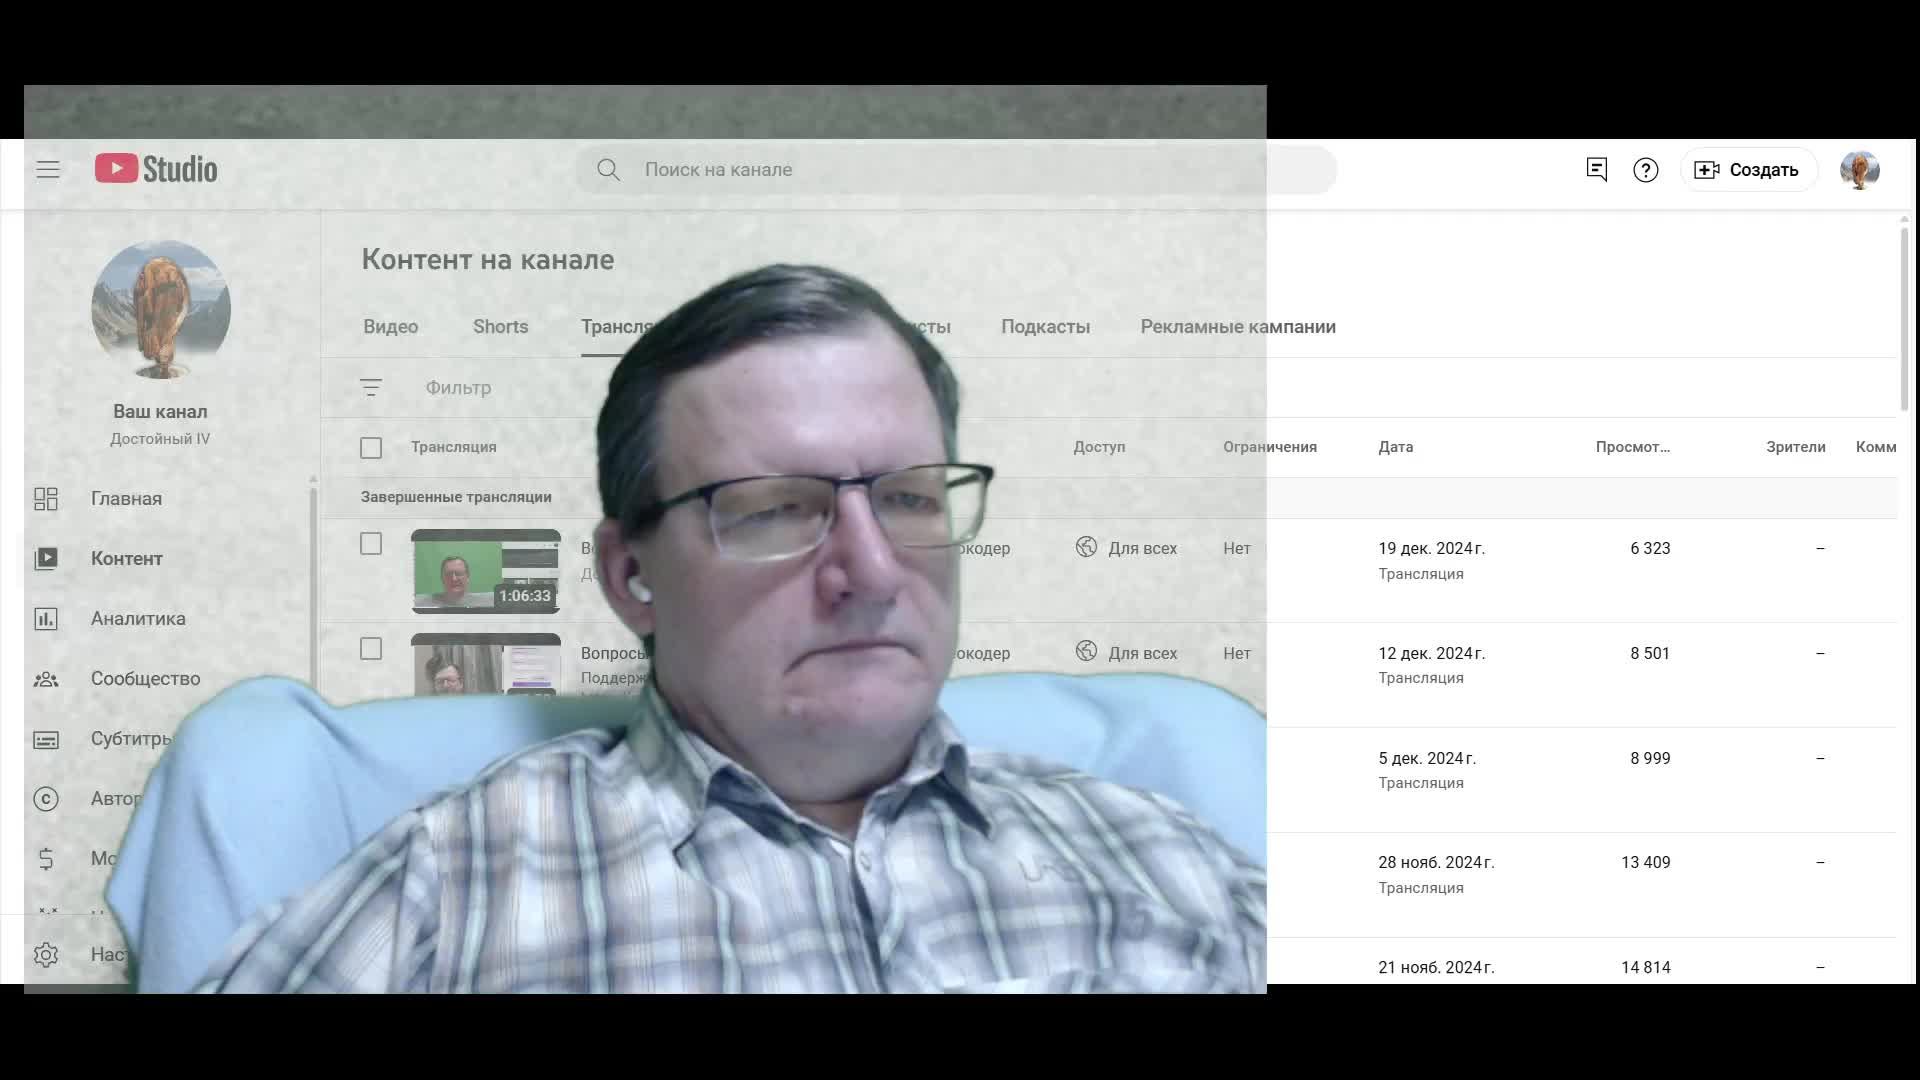The height and width of the screenshot is (1080, 1920).
Task: Click the Создать button
Action: coord(1747,170)
